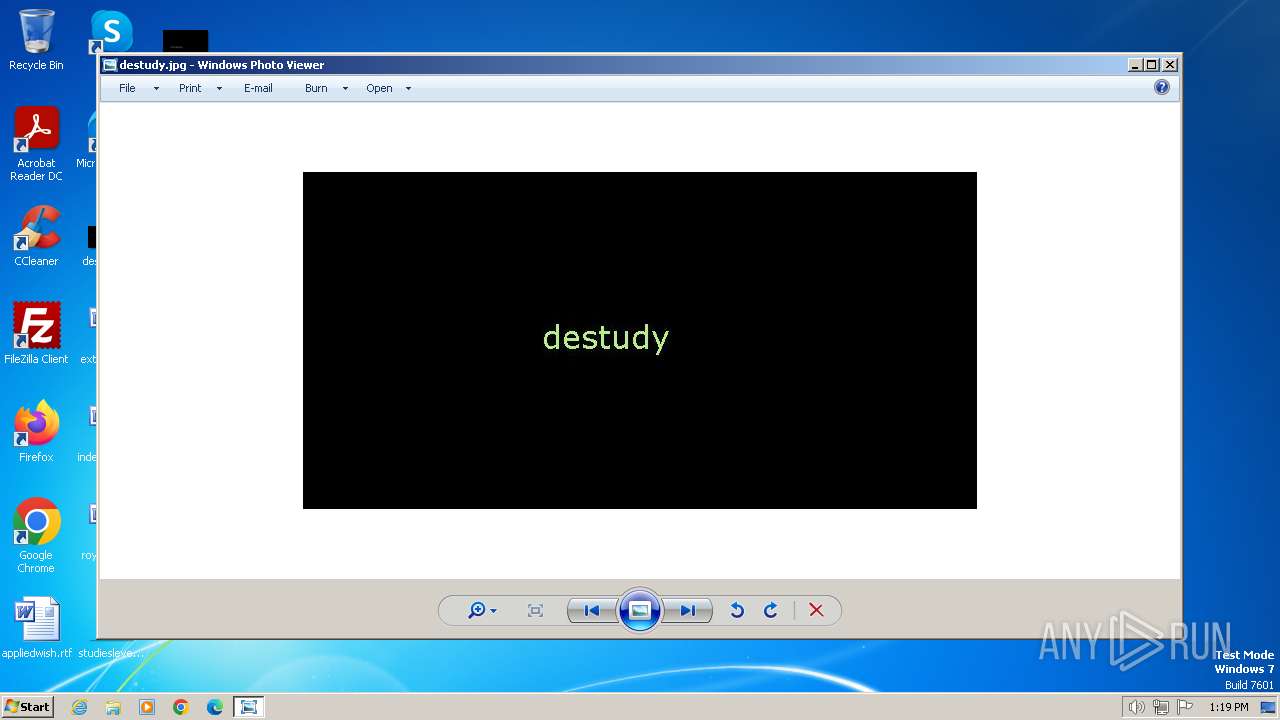Image resolution: width=1280 pixels, height=720 pixels.
Task: Click the E-mail button
Action: (258, 88)
